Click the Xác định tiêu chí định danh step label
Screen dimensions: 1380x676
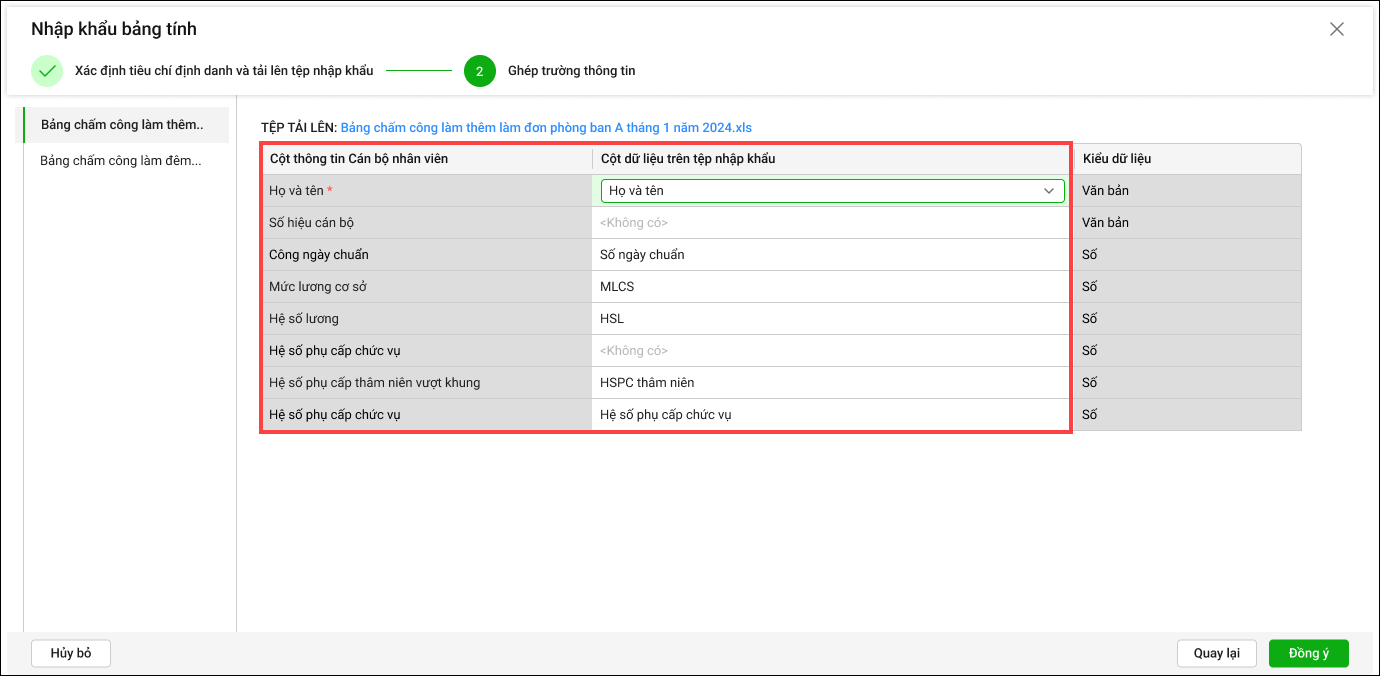click(x=224, y=71)
